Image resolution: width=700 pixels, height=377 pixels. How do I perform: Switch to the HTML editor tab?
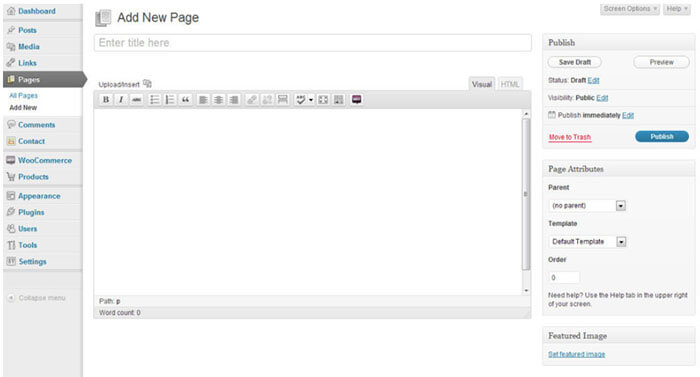(509, 84)
